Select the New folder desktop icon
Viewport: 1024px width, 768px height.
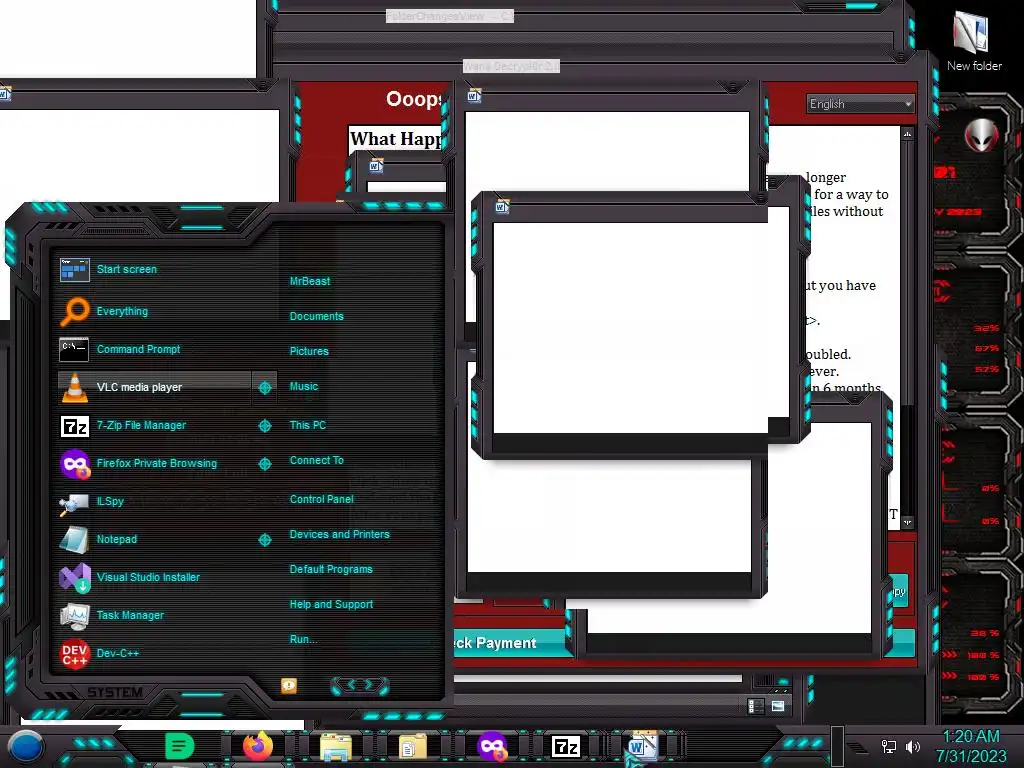point(973,40)
